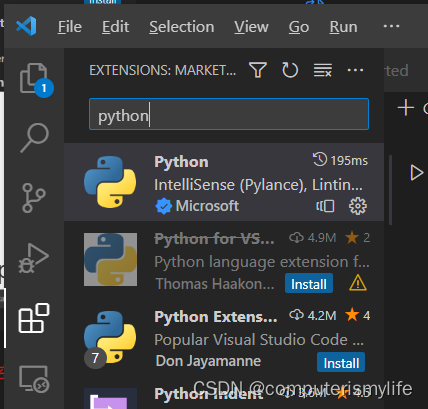Click the 4.9M download count
The image size is (428, 409).
click(322, 238)
